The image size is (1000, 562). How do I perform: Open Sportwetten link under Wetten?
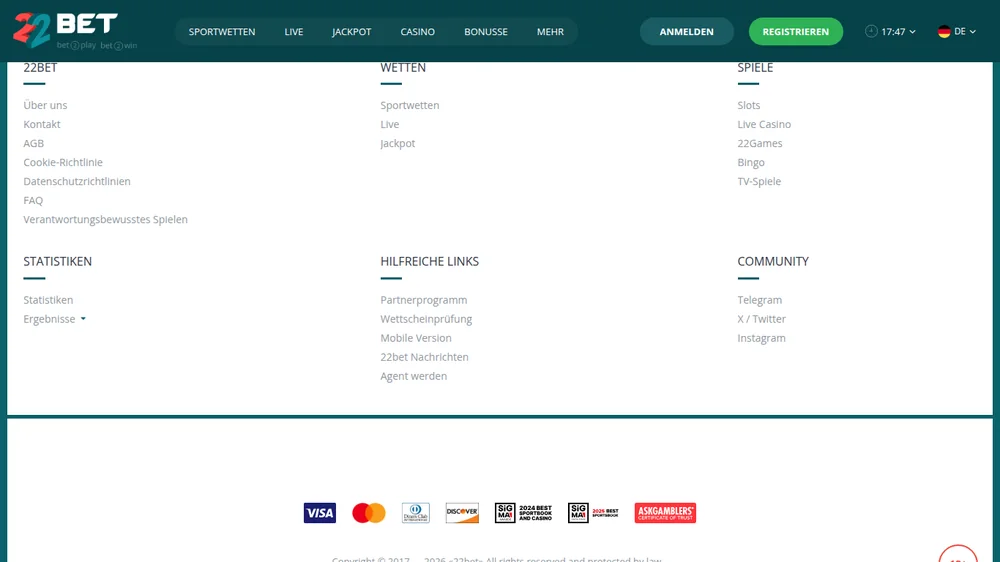click(410, 105)
